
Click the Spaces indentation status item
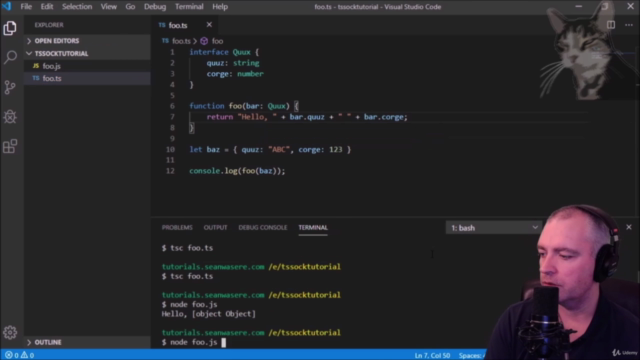click(471, 356)
